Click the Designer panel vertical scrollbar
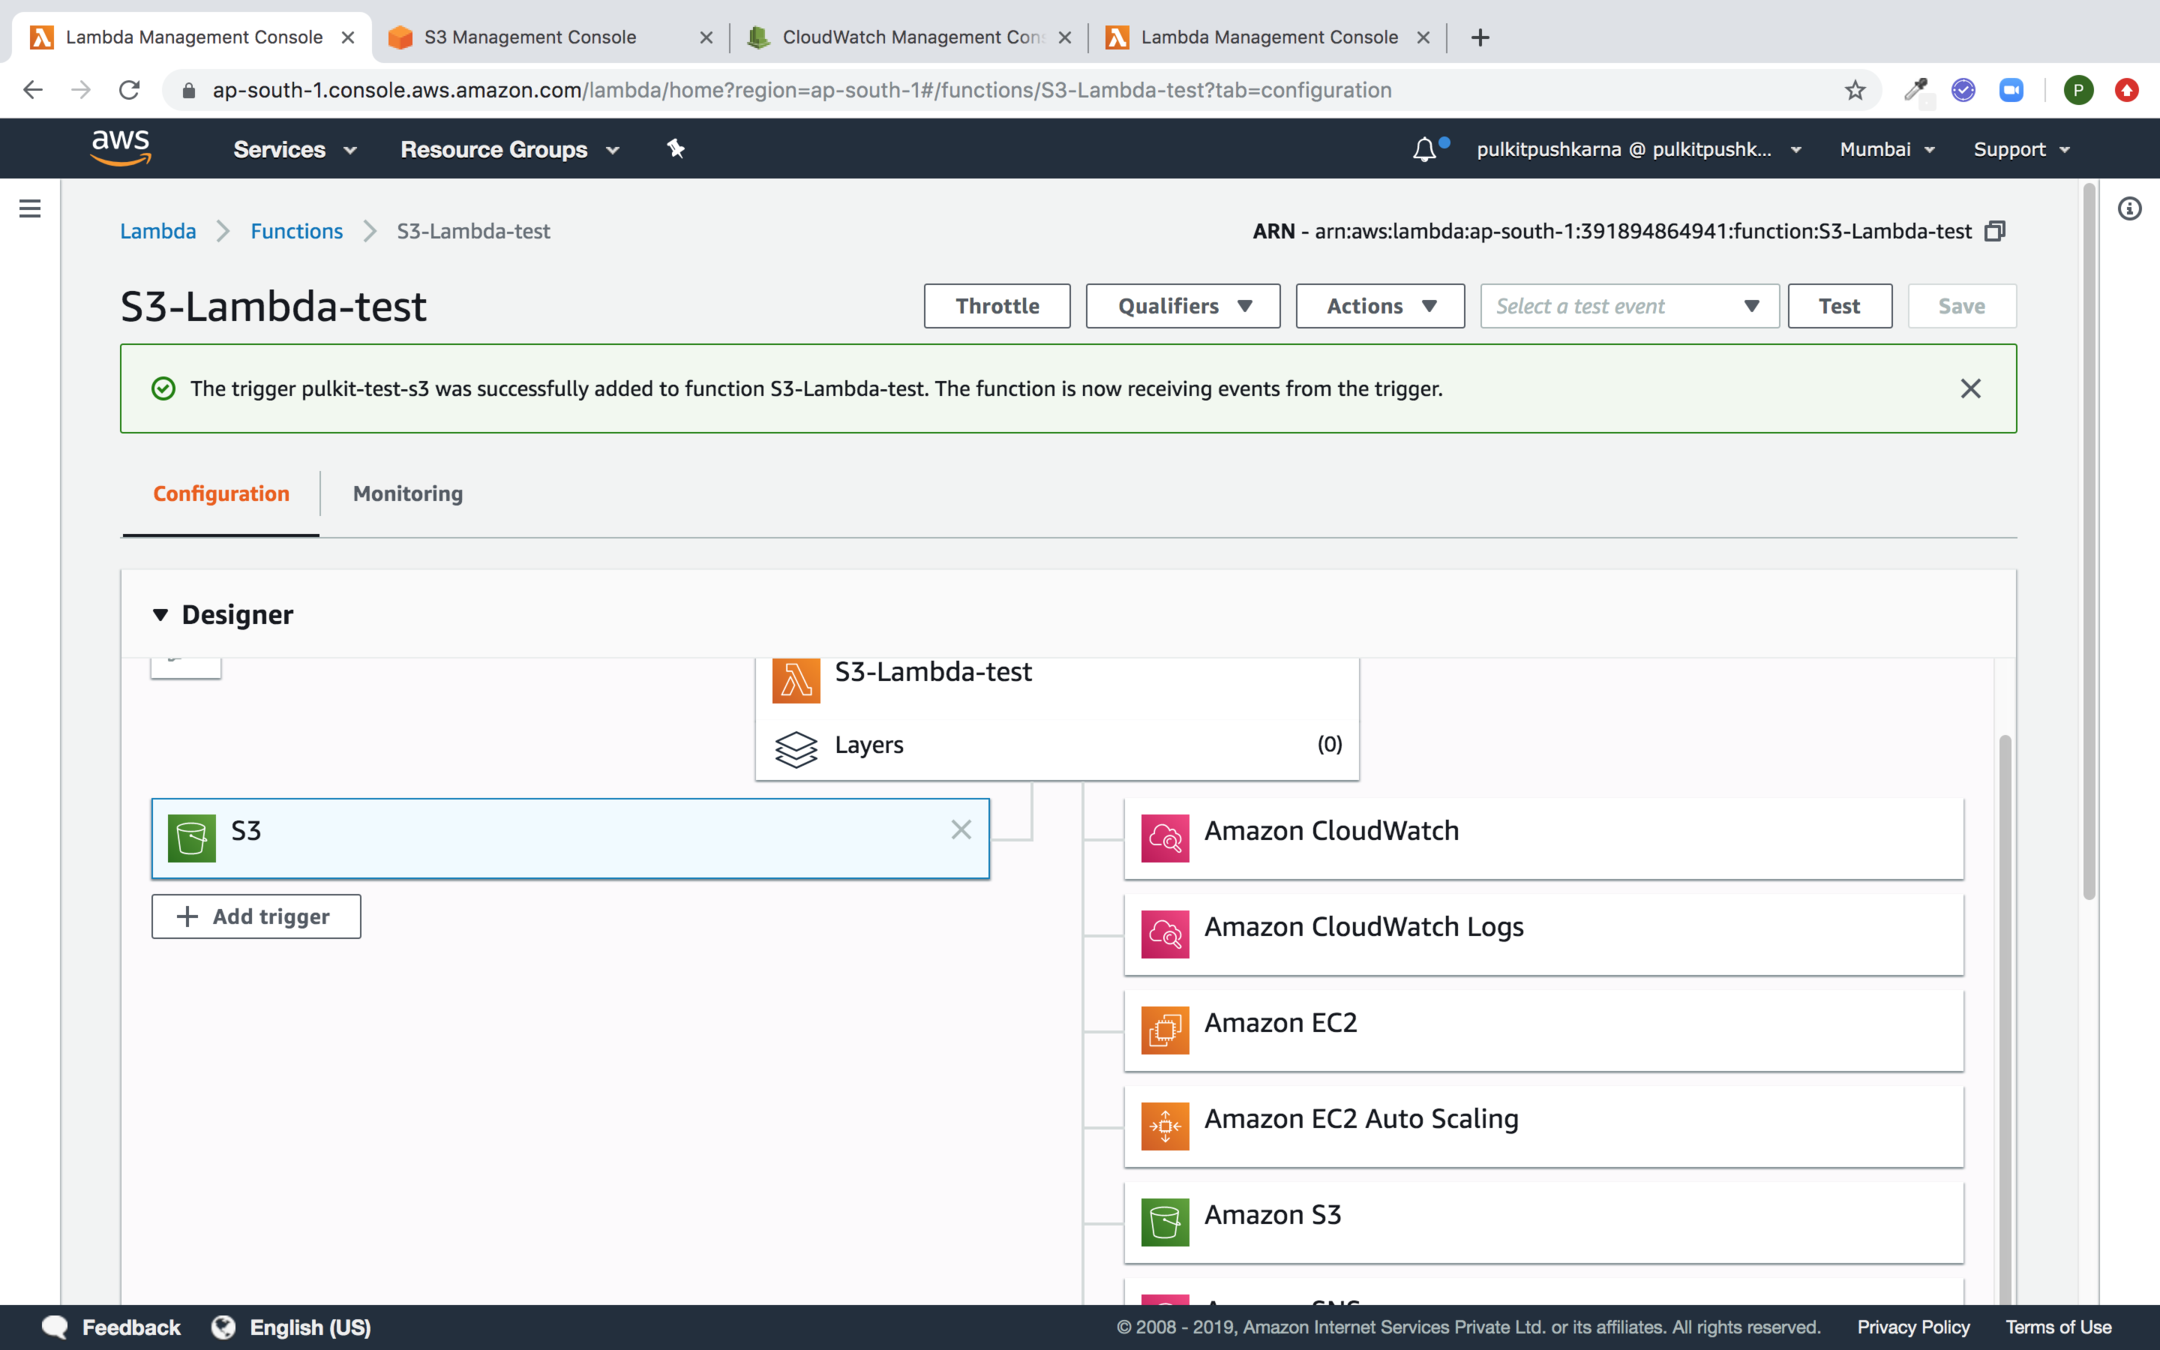 (x=2004, y=1000)
